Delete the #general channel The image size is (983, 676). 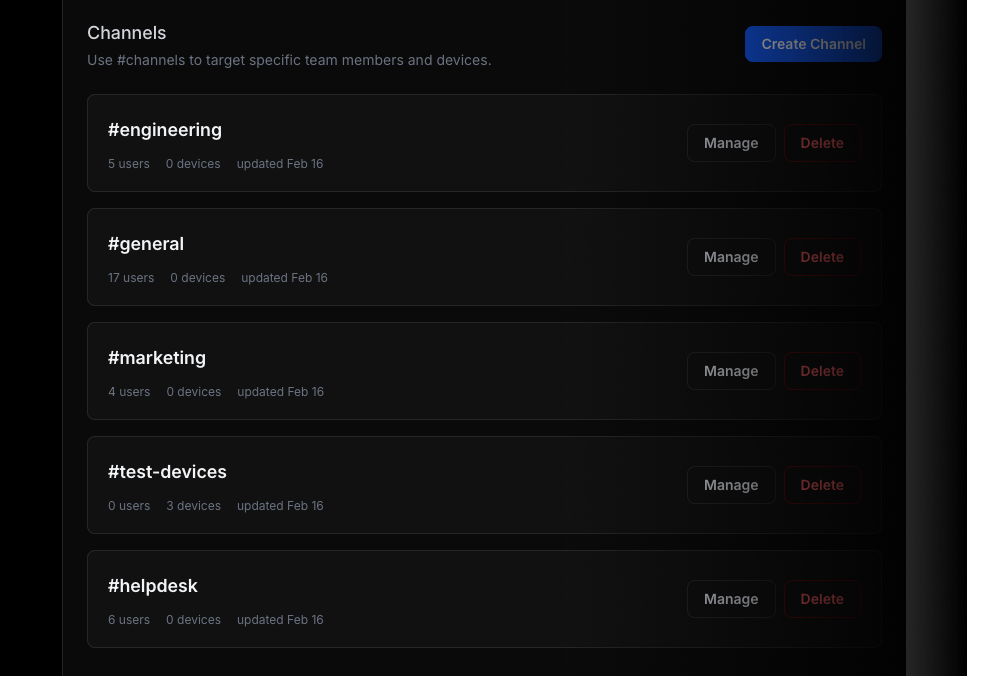822,257
